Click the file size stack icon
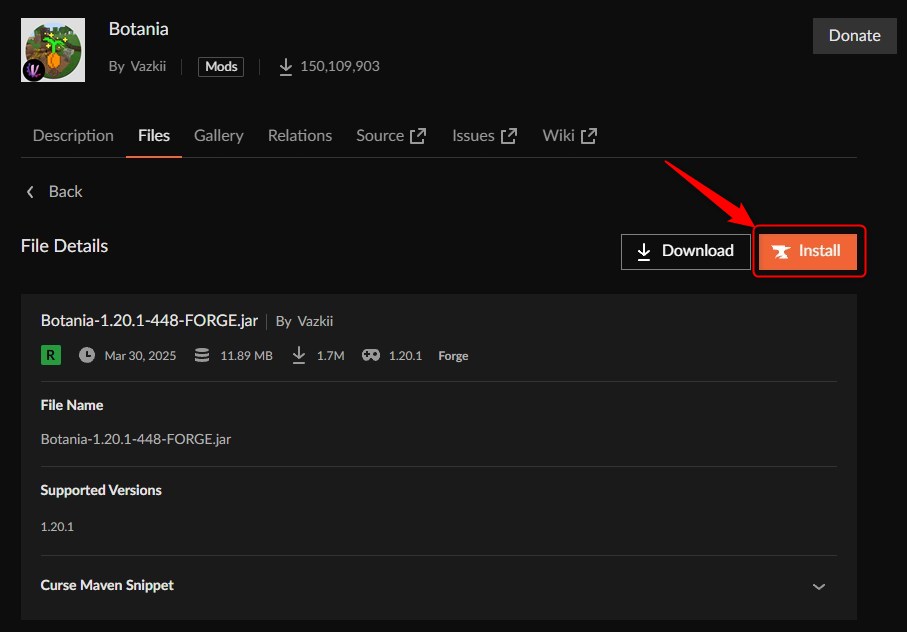 [x=202, y=355]
